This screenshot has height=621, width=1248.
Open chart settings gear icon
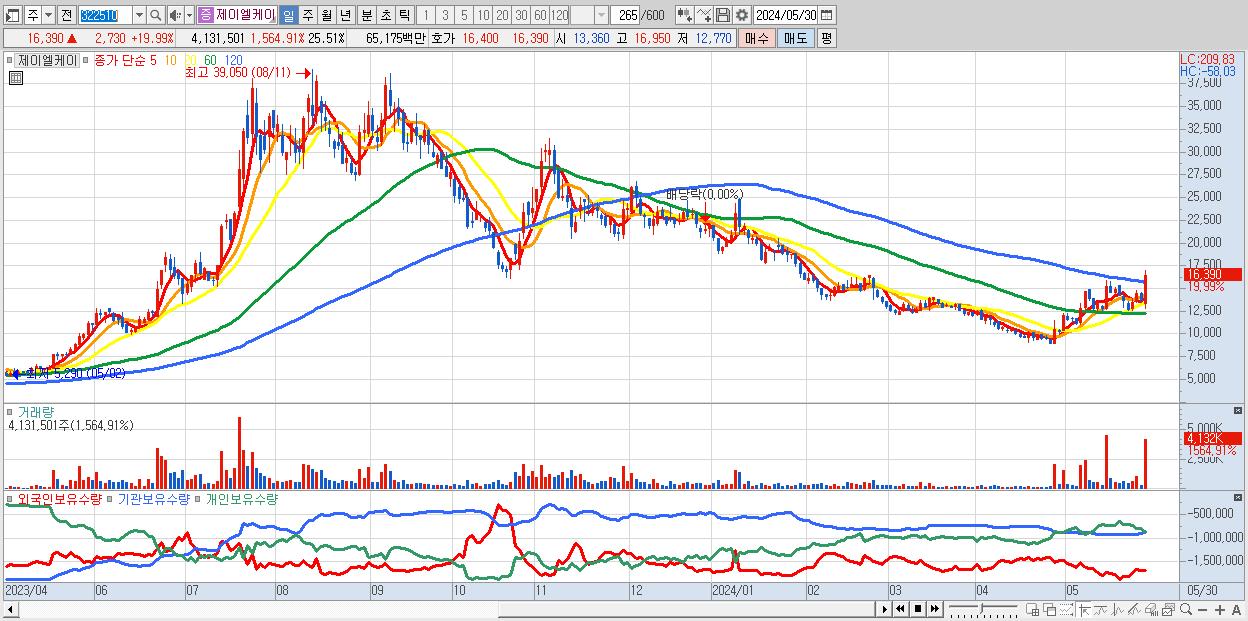(741, 15)
